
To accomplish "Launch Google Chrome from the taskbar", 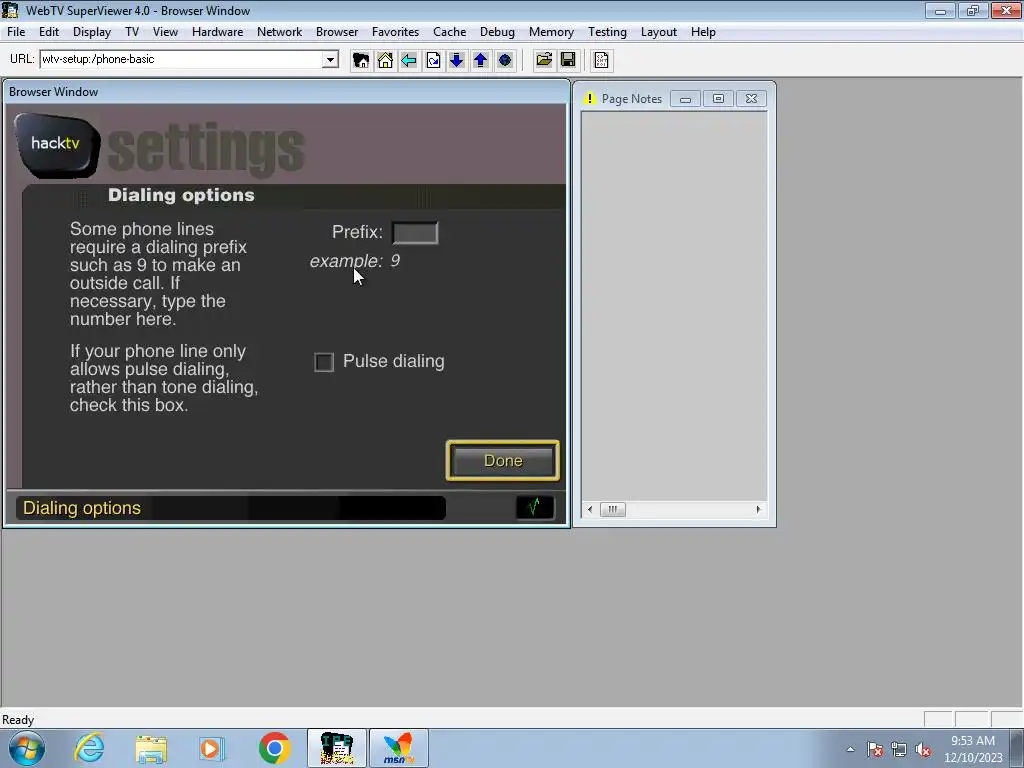I will click(274, 748).
